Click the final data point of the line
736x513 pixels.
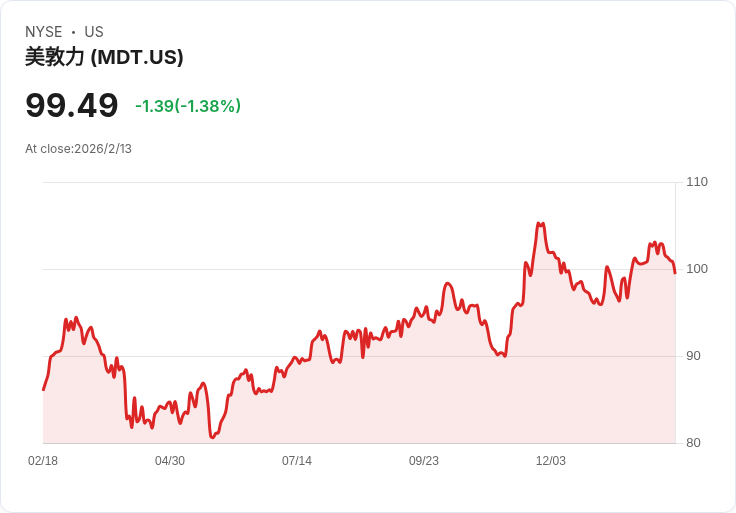[675, 273]
